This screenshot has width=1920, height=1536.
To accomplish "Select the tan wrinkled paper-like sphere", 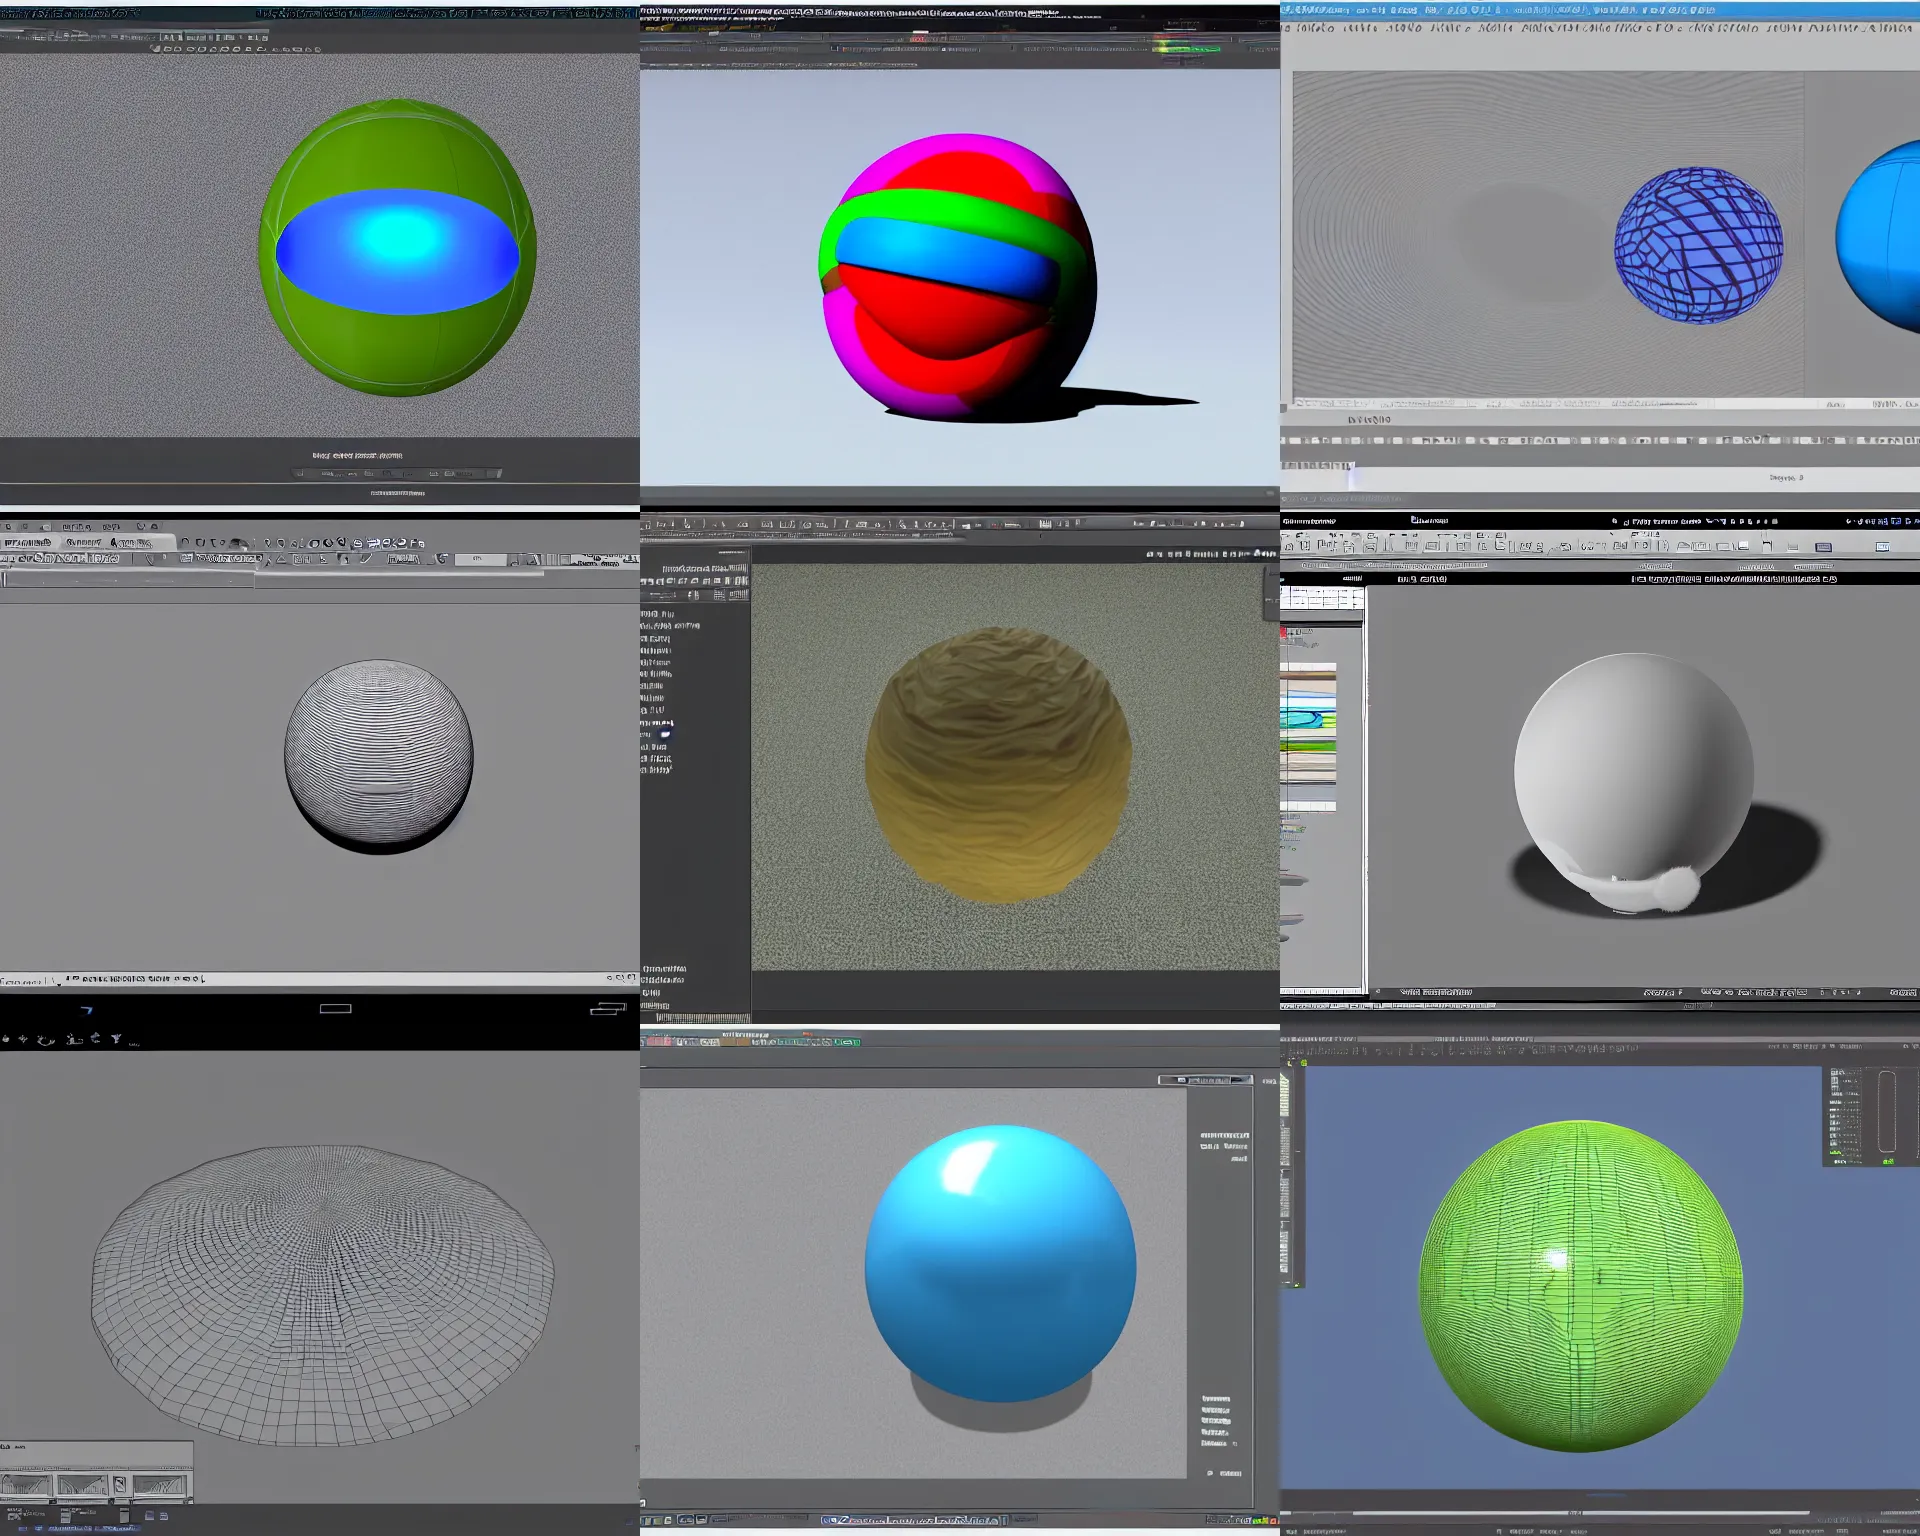I will (998, 765).
